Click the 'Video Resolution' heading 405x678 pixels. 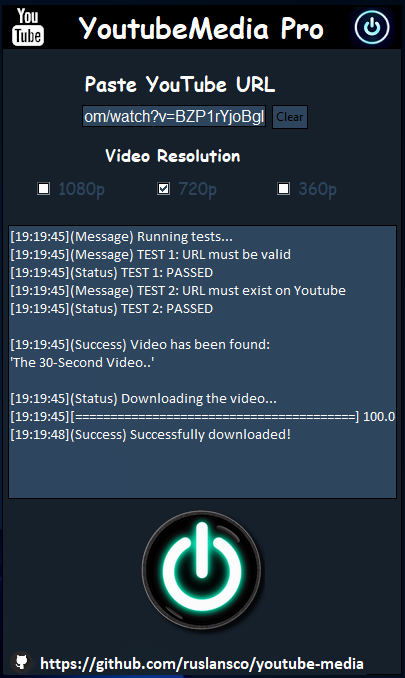tap(172, 156)
